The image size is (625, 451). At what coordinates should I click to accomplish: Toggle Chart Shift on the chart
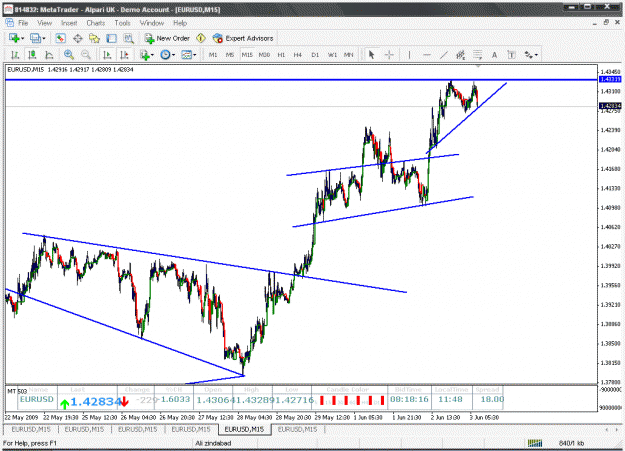pyautogui.click(x=124, y=55)
